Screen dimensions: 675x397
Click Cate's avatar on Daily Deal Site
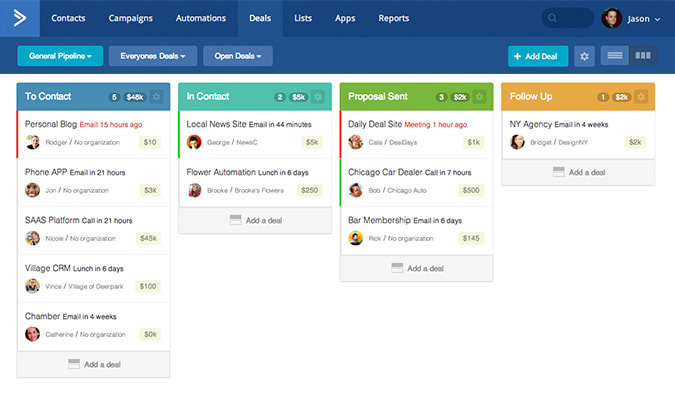pyautogui.click(x=356, y=142)
